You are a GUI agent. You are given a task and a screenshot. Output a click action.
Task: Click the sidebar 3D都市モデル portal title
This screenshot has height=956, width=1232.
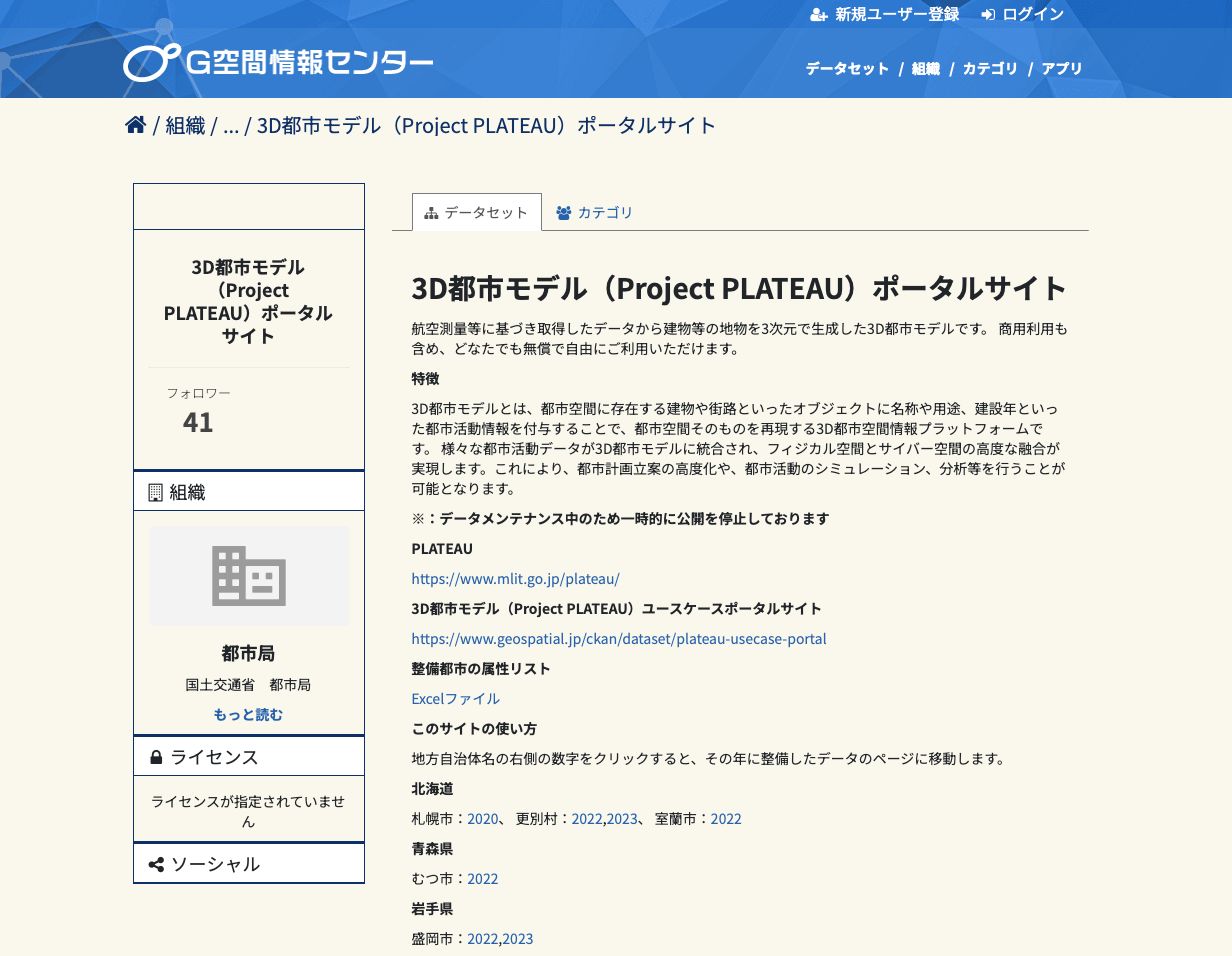point(248,301)
